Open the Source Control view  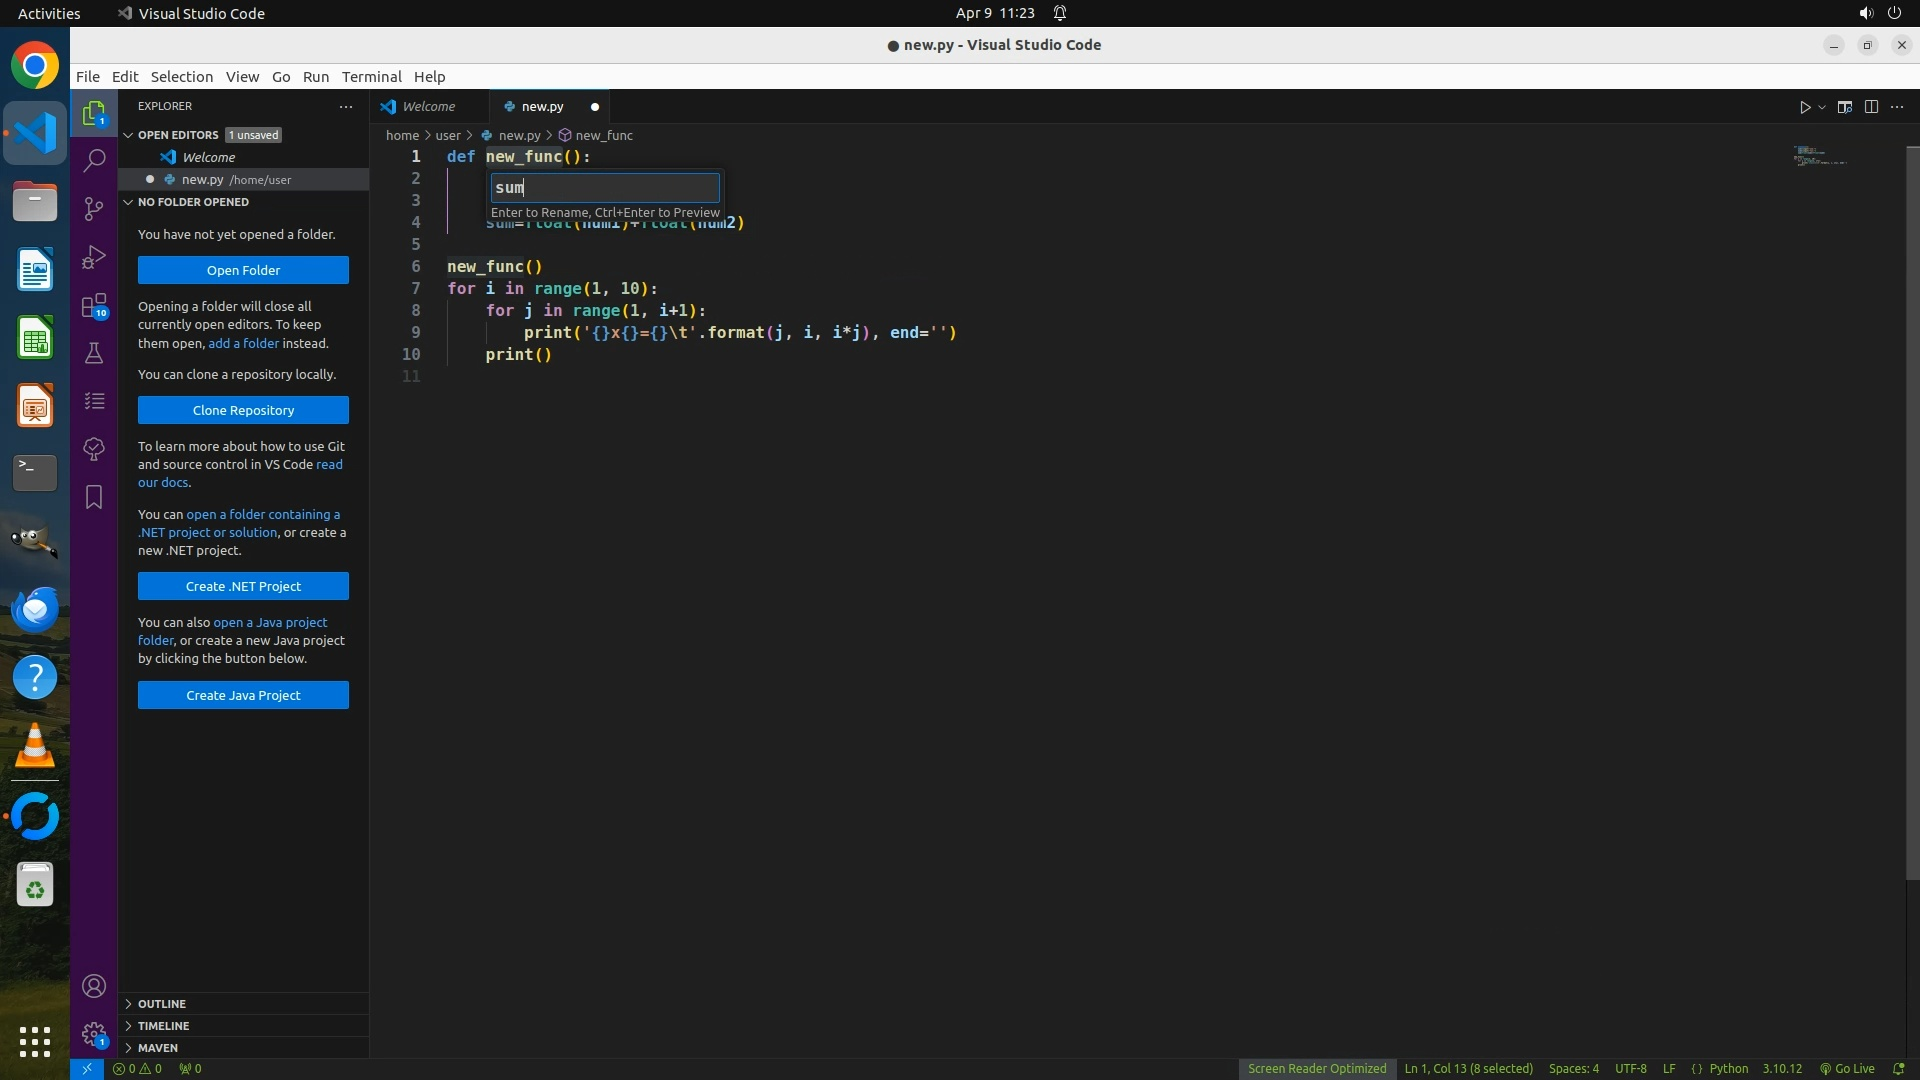[94, 208]
